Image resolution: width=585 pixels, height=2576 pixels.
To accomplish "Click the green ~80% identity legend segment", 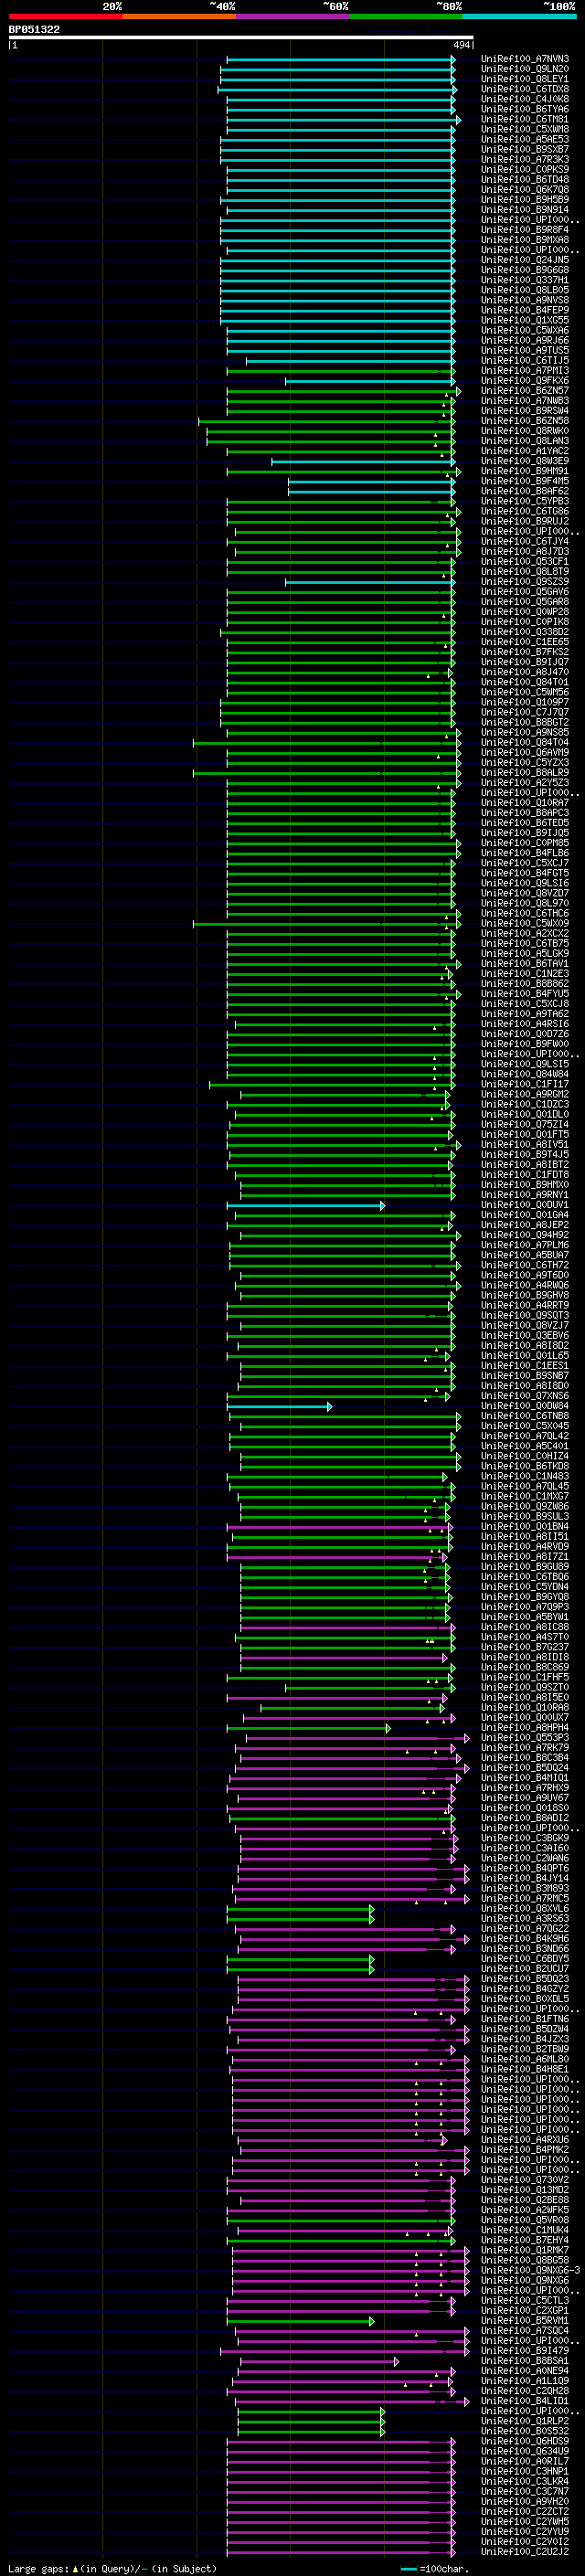I will coord(406,16).
